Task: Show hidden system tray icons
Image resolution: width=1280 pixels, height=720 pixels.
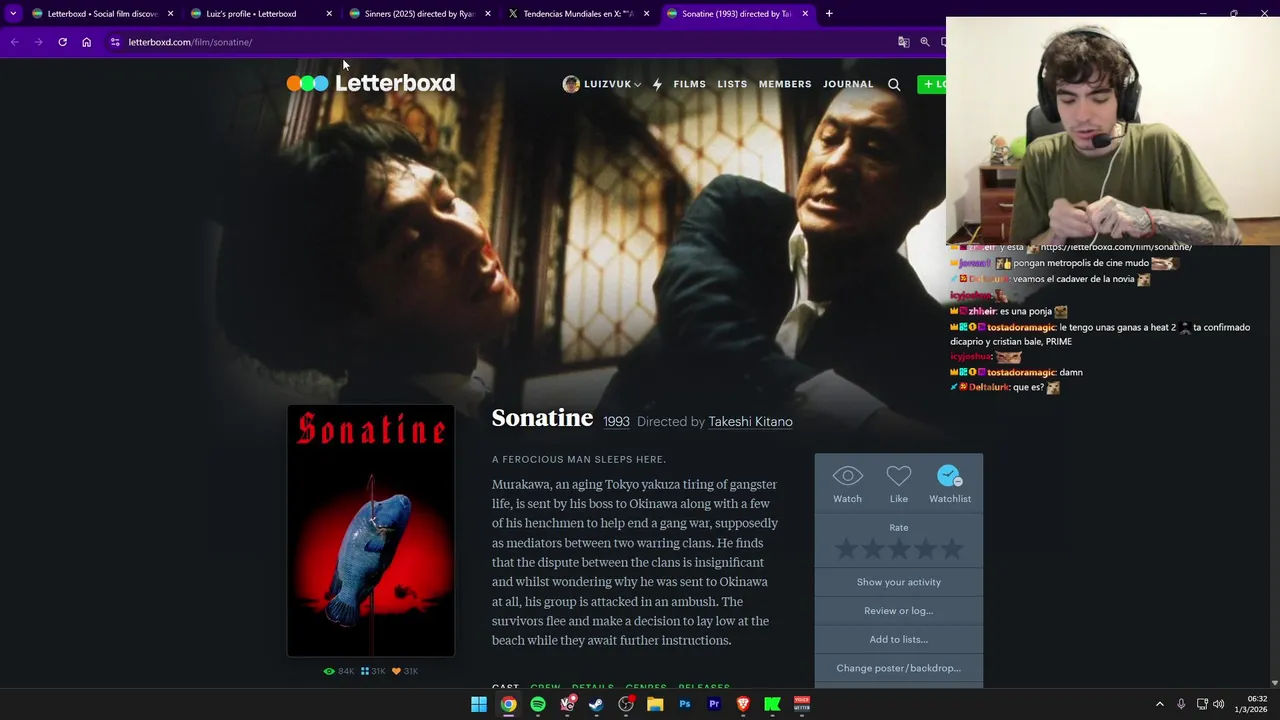Action: click(1159, 704)
